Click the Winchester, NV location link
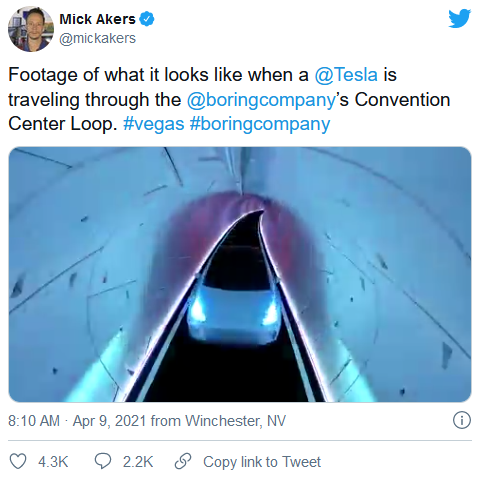This screenshot has width=480, height=477. [235, 421]
